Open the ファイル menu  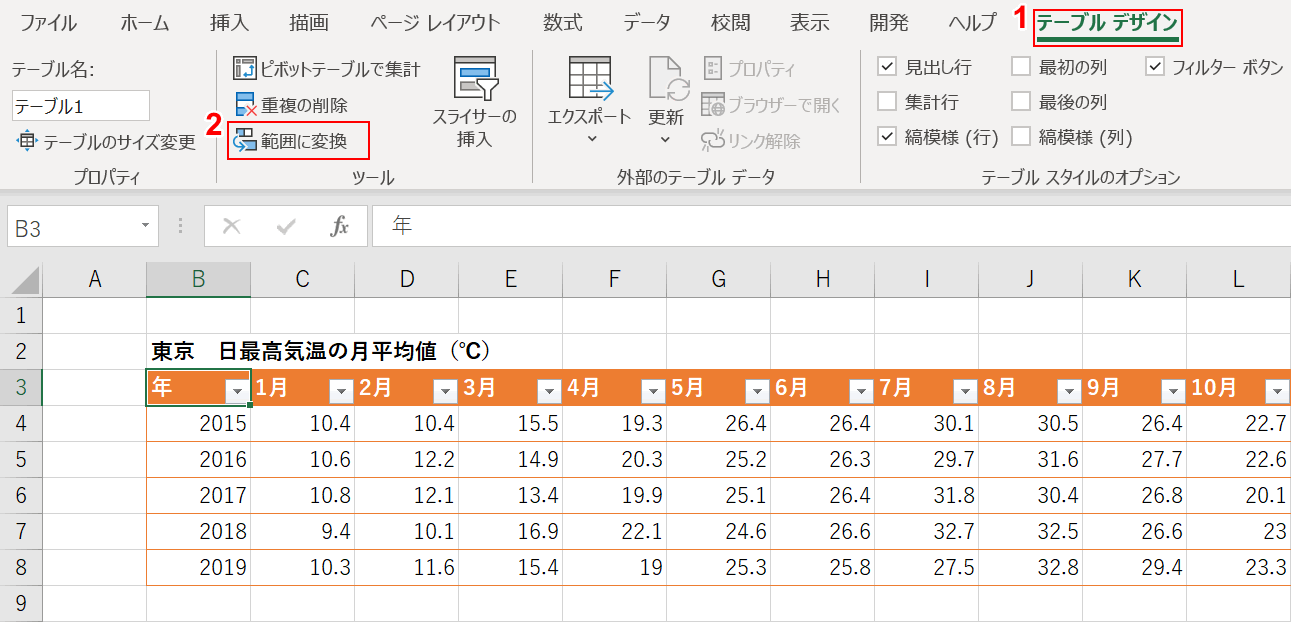[49, 22]
